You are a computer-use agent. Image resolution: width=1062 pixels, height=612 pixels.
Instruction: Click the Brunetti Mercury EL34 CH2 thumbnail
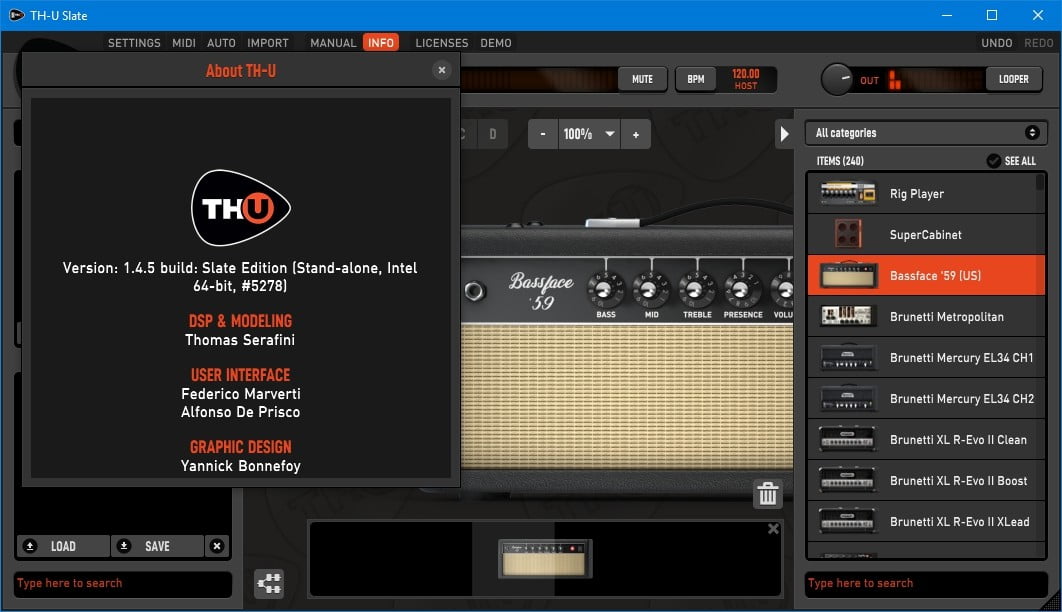click(x=847, y=399)
